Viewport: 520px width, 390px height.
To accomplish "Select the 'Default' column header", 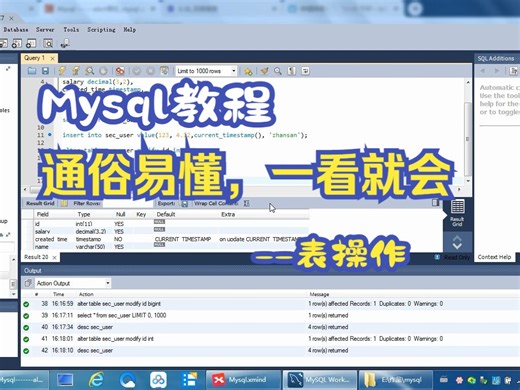I will pos(166,214).
